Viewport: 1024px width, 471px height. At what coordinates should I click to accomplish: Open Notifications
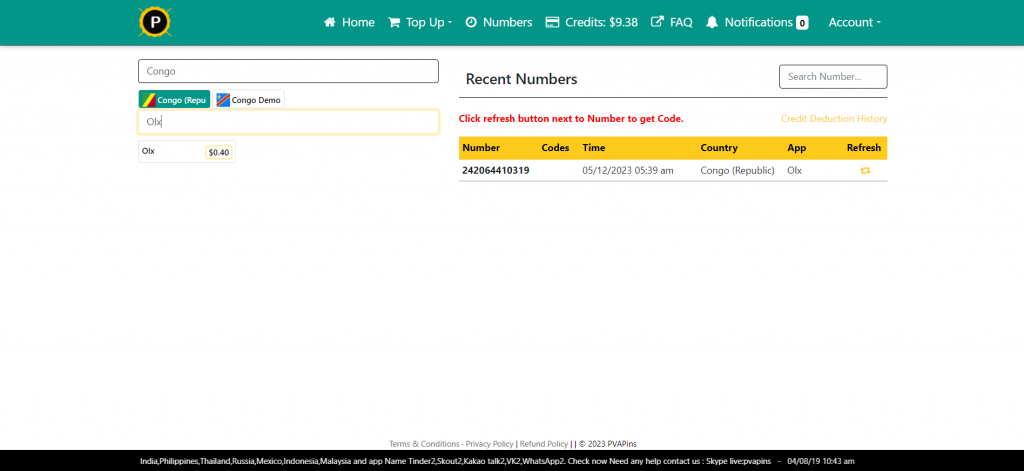(757, 22)
